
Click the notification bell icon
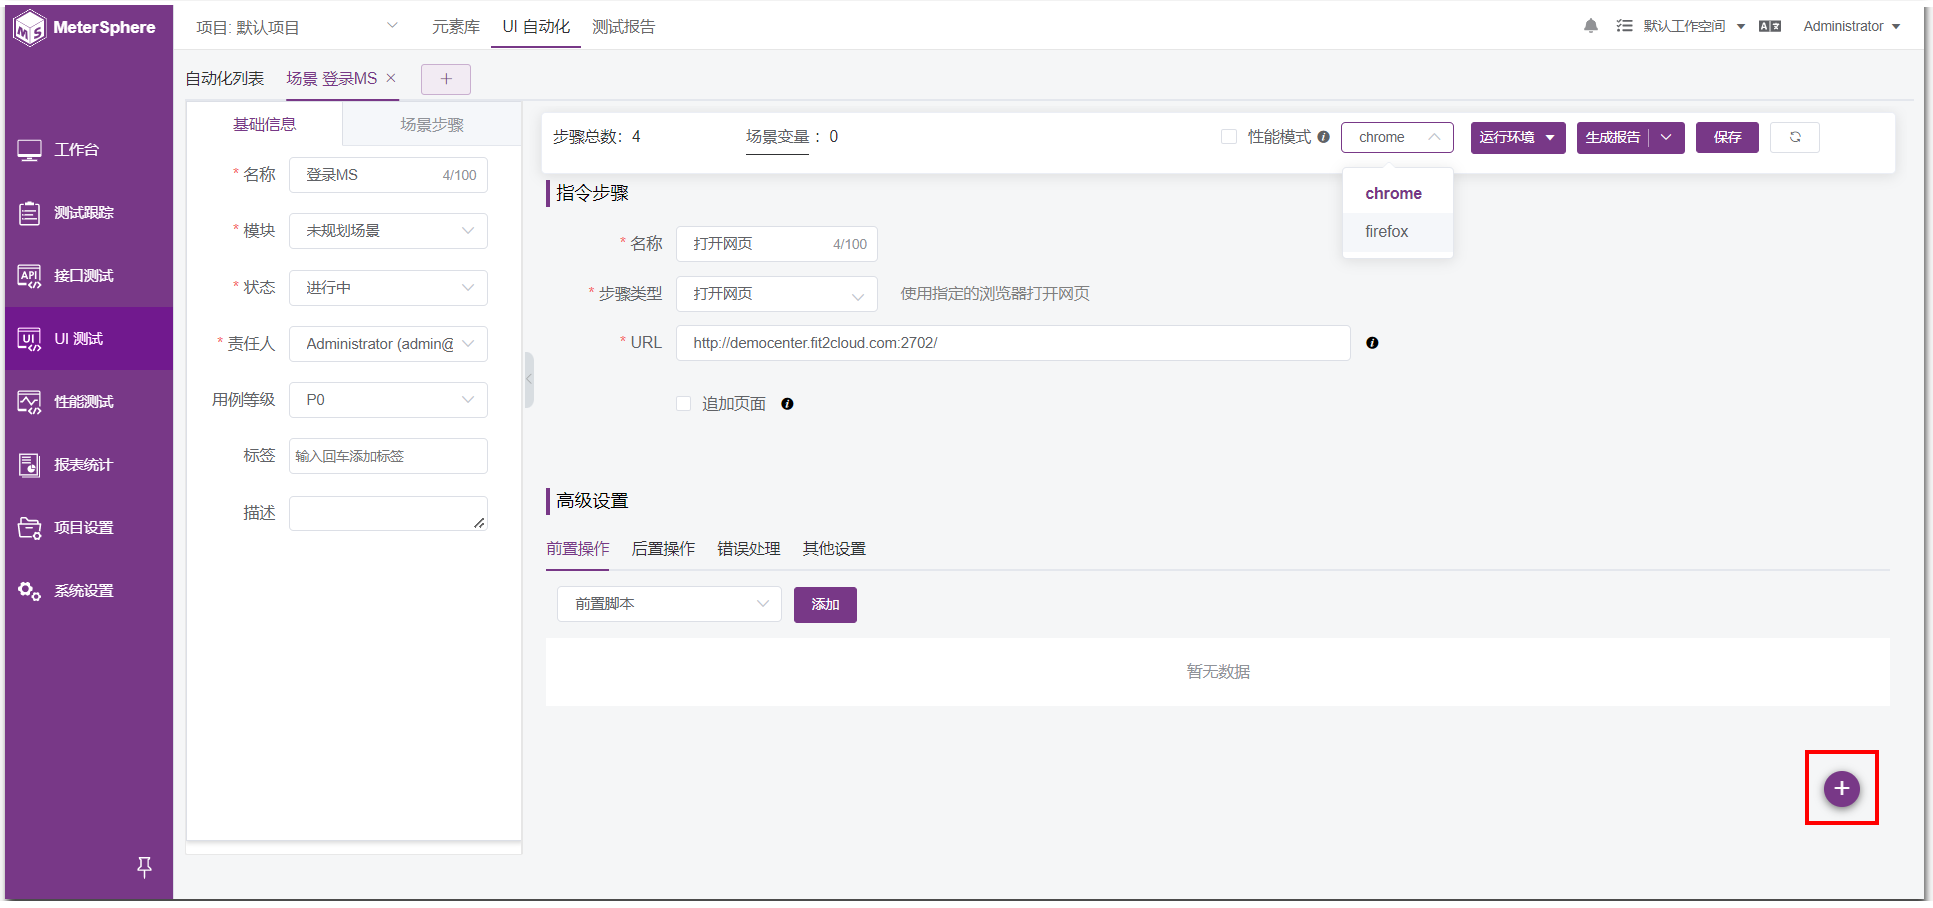[x=1590, y=26]
